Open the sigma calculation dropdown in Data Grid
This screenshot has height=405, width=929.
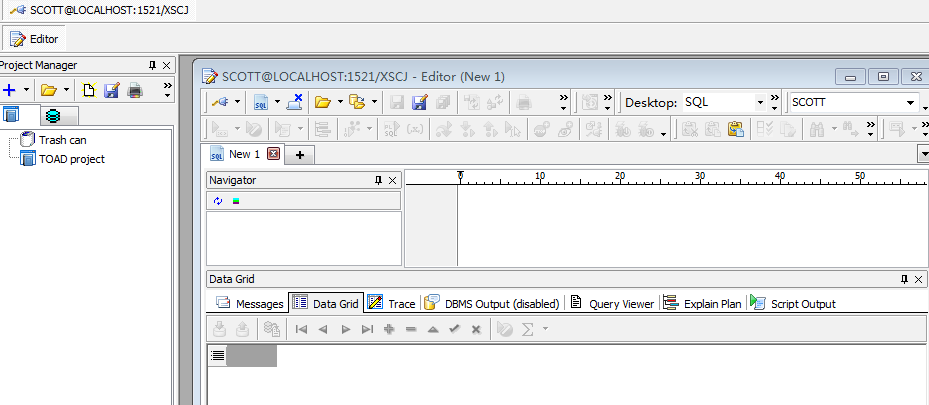pos(545,329)
